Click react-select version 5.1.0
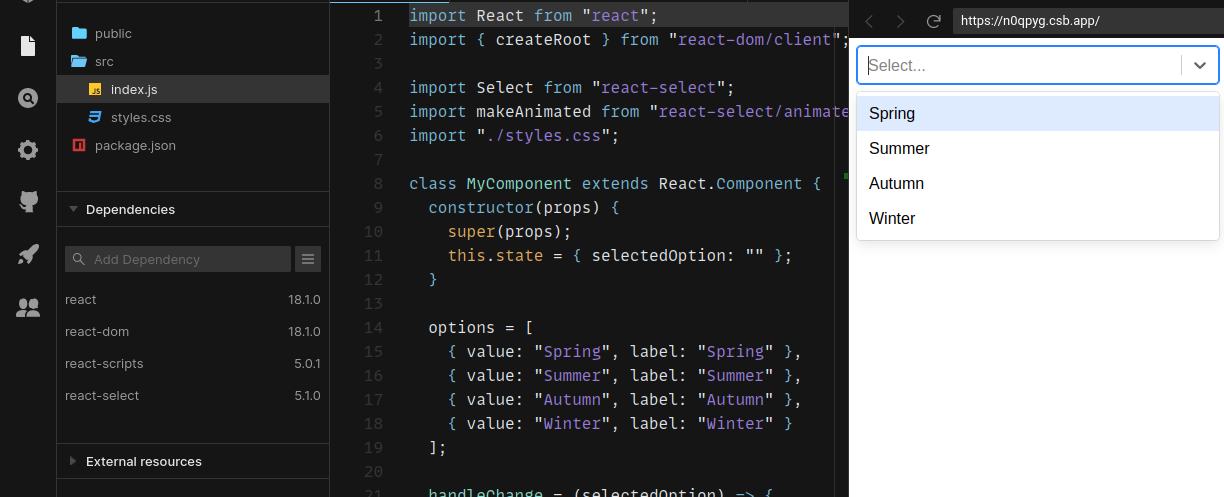Viewport: 1224px width, 497px height. 307,395
